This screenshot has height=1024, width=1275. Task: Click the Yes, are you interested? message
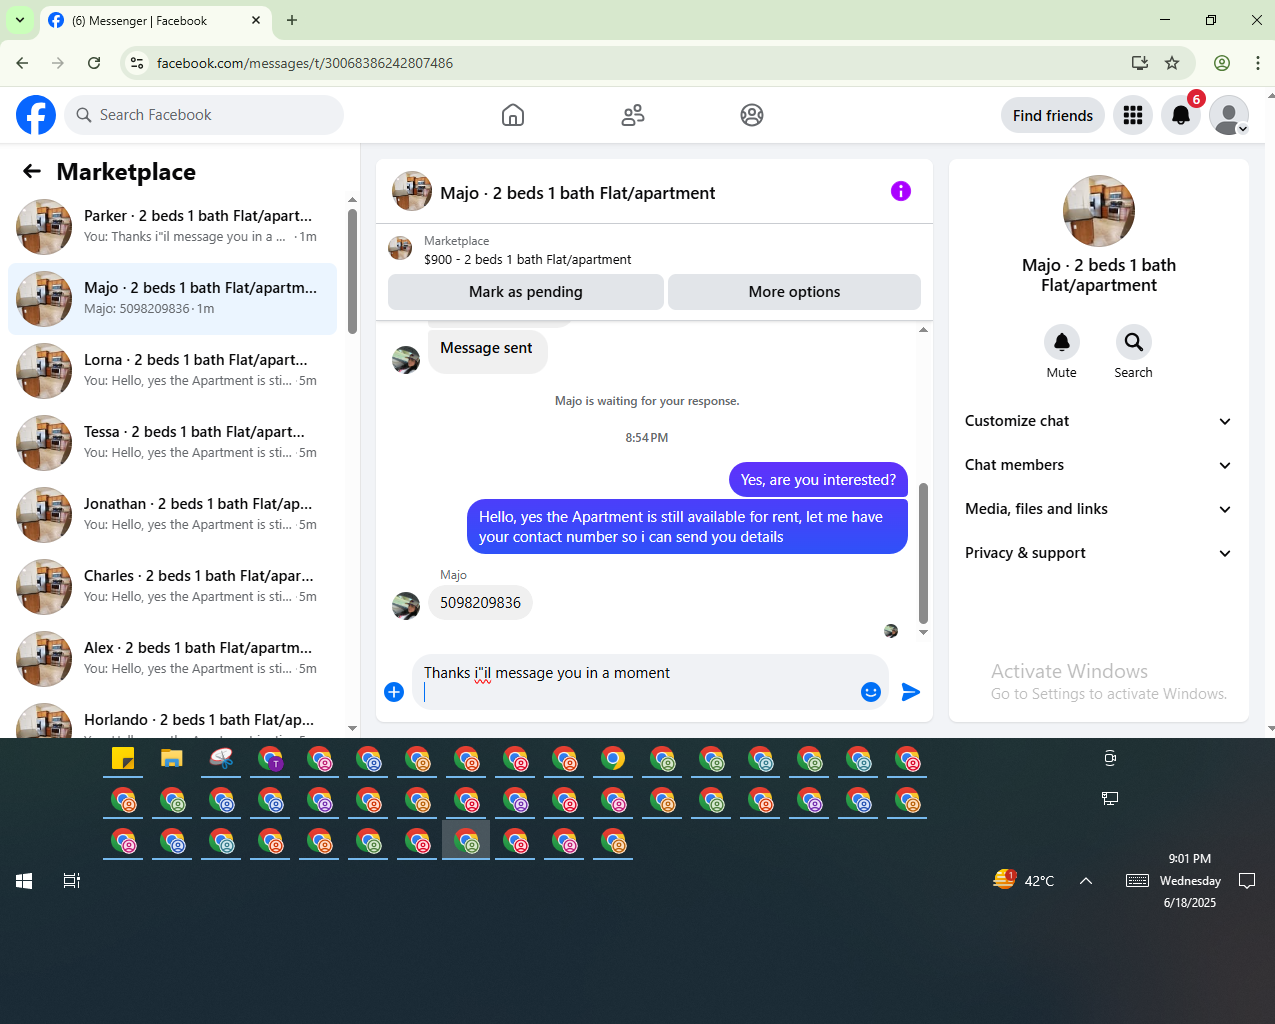point(818,480)
